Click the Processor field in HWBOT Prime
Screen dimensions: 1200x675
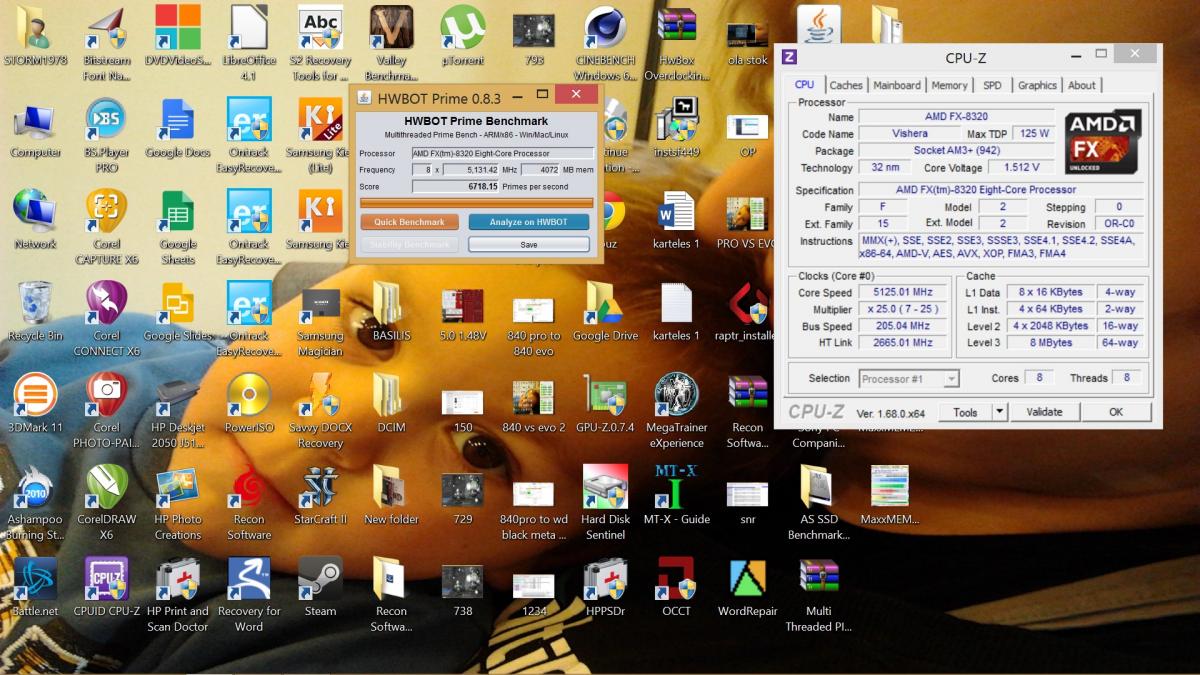[502, 153]
